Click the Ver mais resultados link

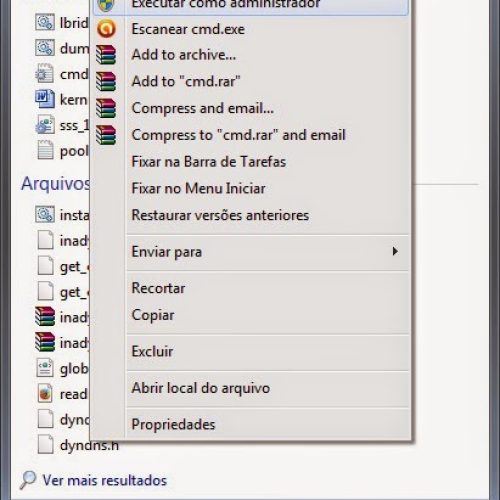[105, 480]
